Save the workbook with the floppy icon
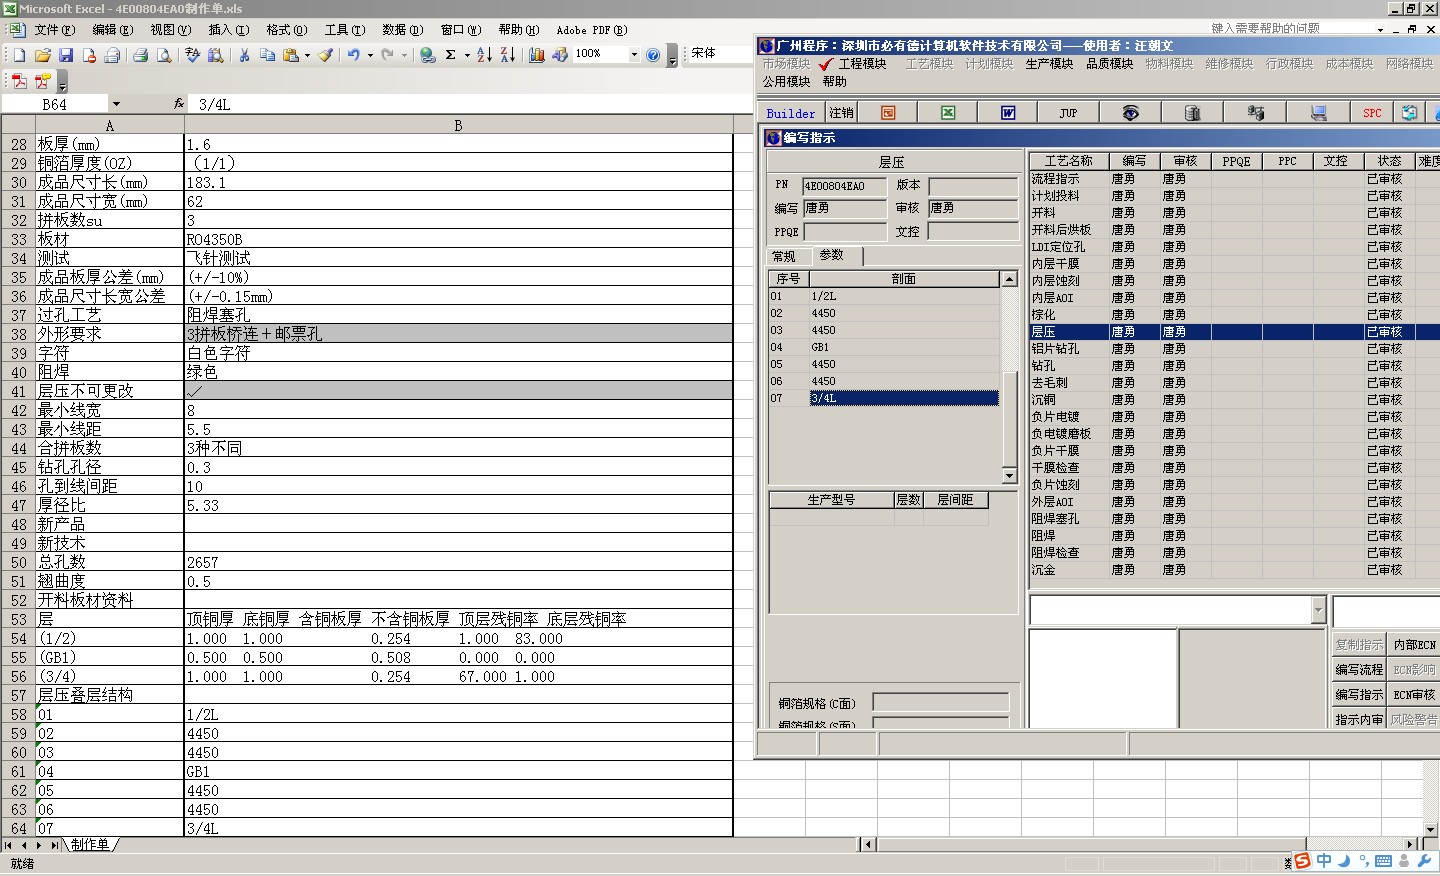The height and width of the screenshot is (876, 1440). tap(66, 55)
